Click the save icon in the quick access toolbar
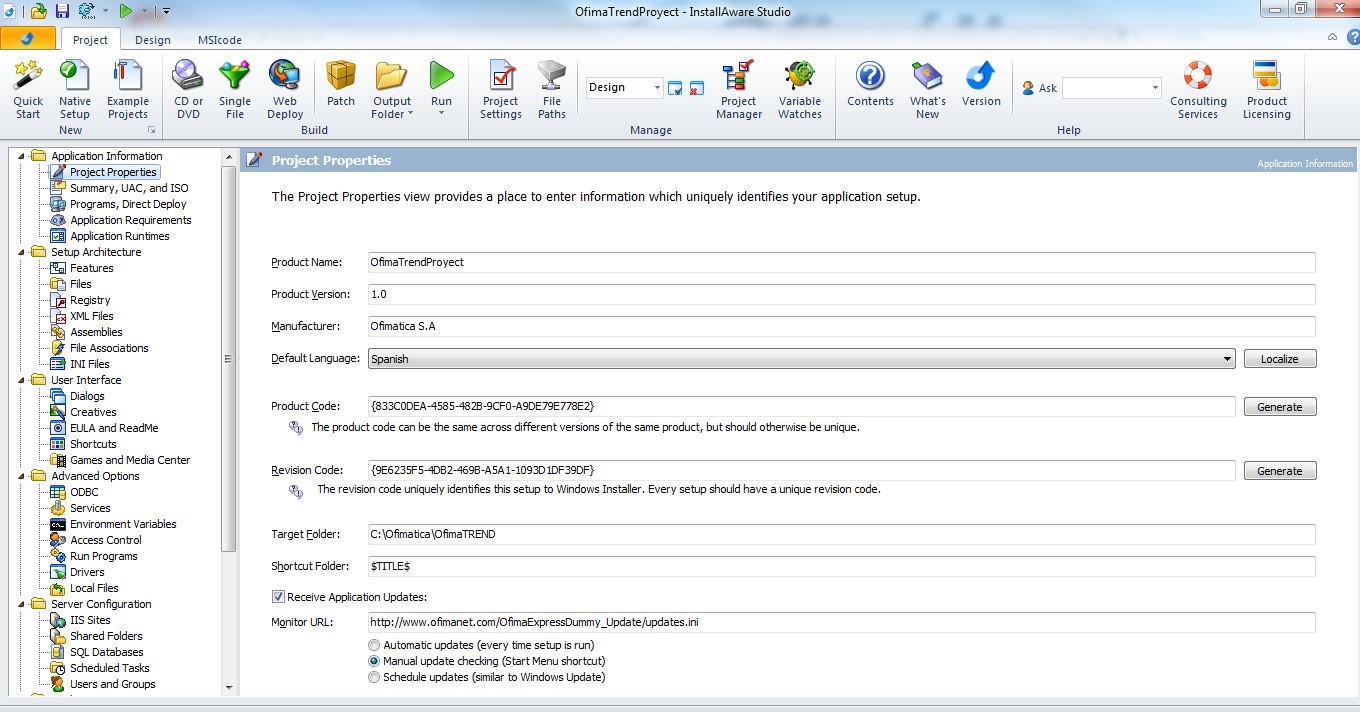The image size is (1360, 712). (62, 11)
